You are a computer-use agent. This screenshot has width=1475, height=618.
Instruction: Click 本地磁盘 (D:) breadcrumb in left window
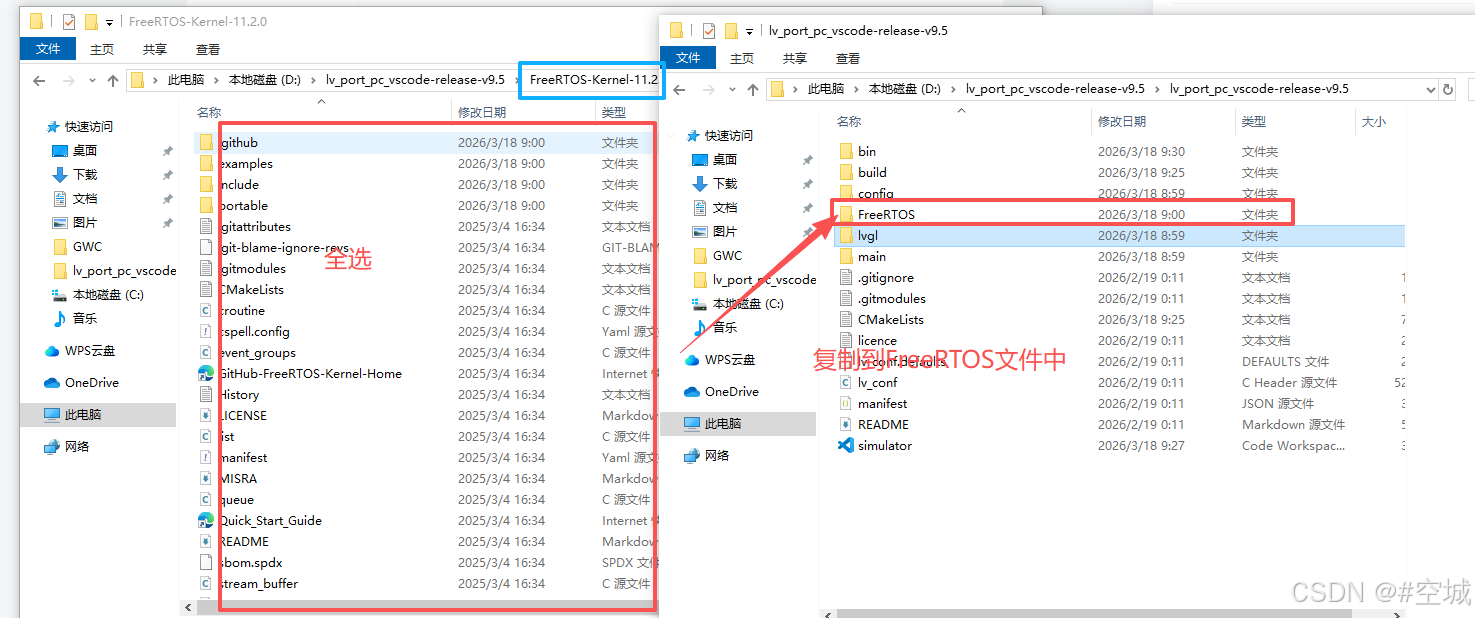265,80
